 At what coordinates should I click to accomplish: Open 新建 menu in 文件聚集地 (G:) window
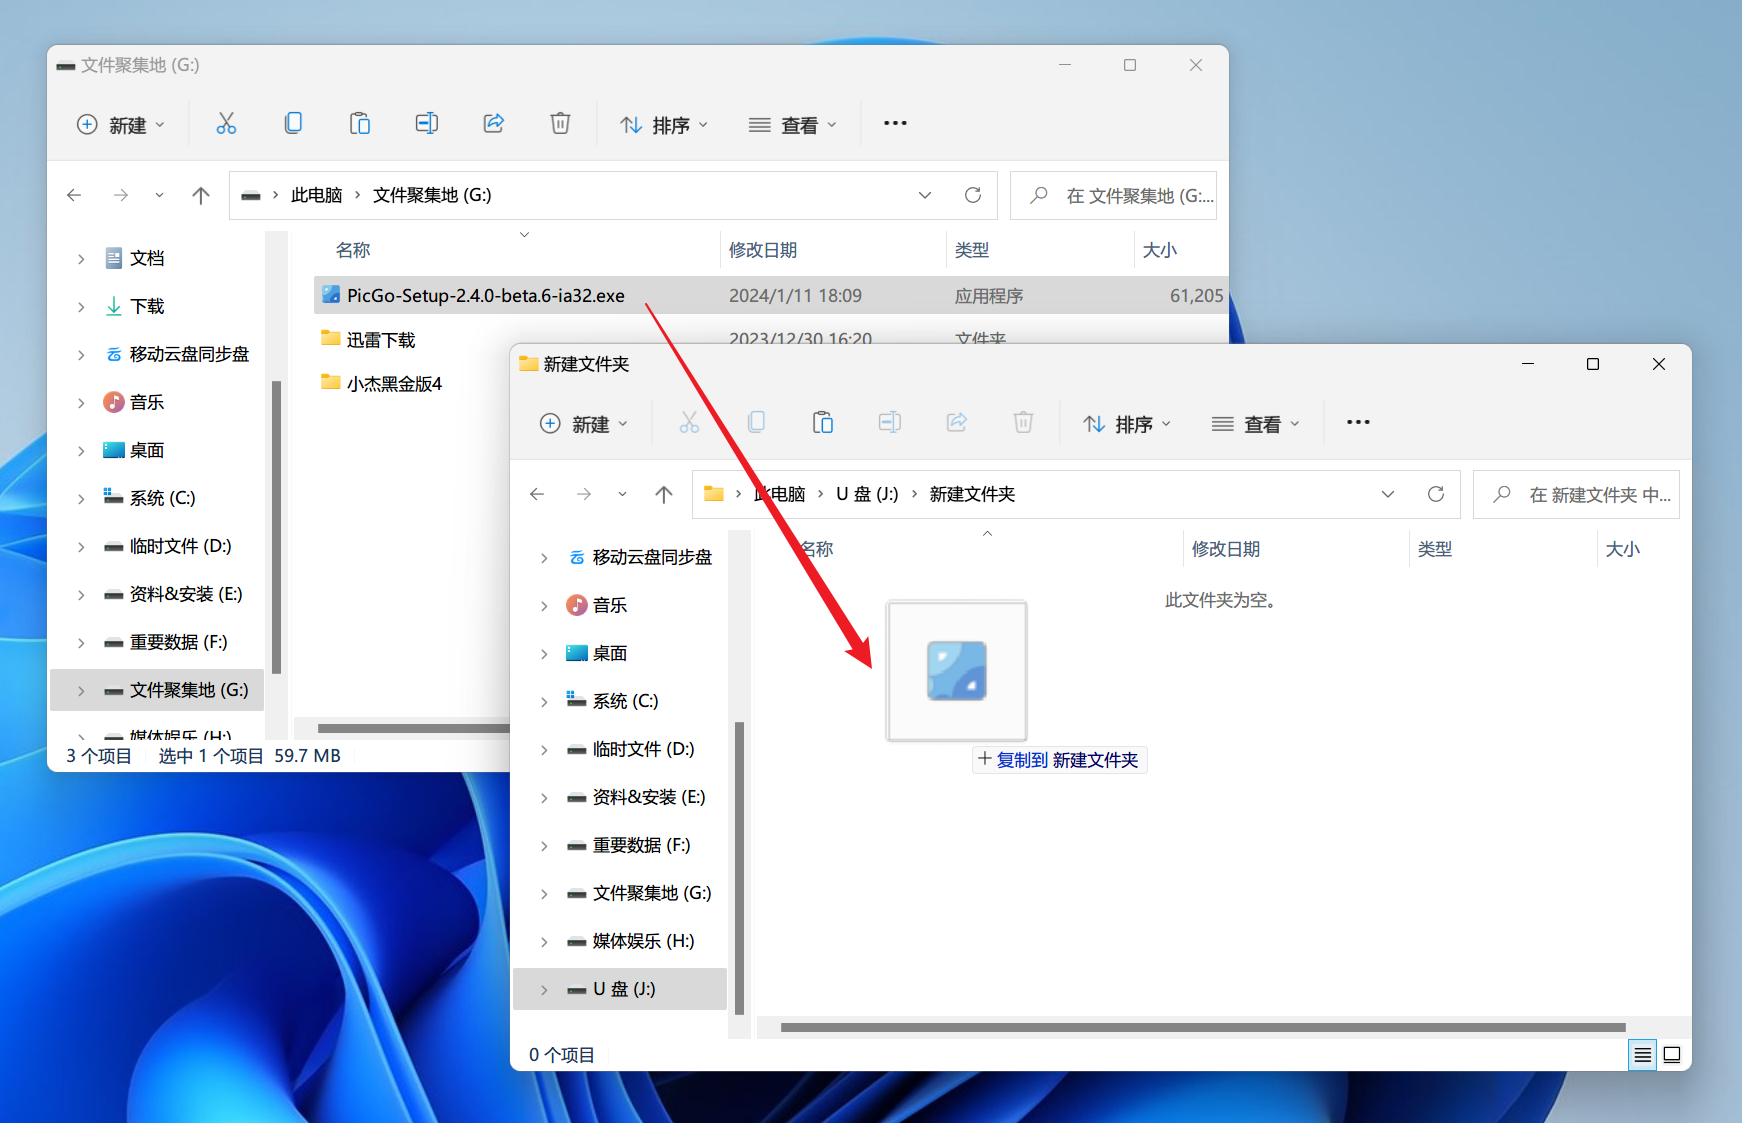(121, 125)
